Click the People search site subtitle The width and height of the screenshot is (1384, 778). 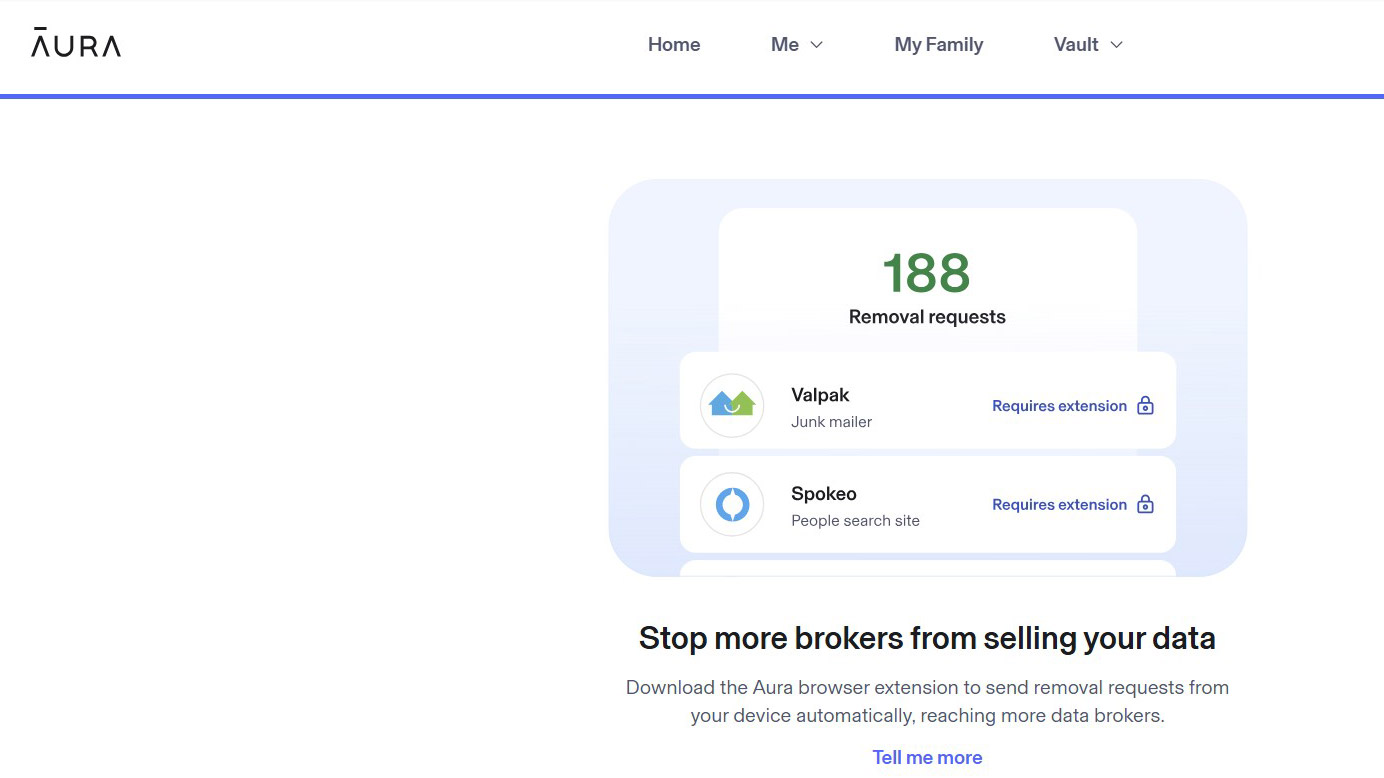[x=855, y=521]
